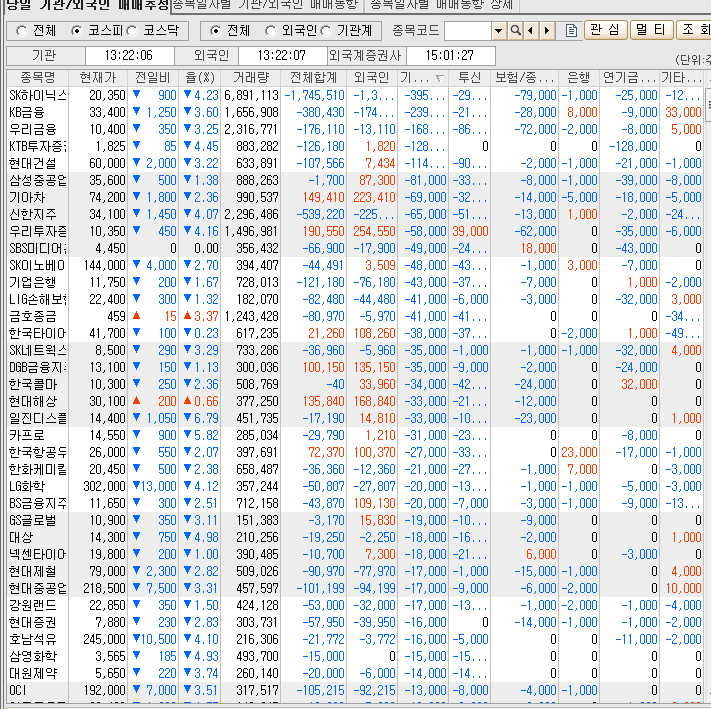
Task: Select the GS글로벌 row name
Action: 32,520
